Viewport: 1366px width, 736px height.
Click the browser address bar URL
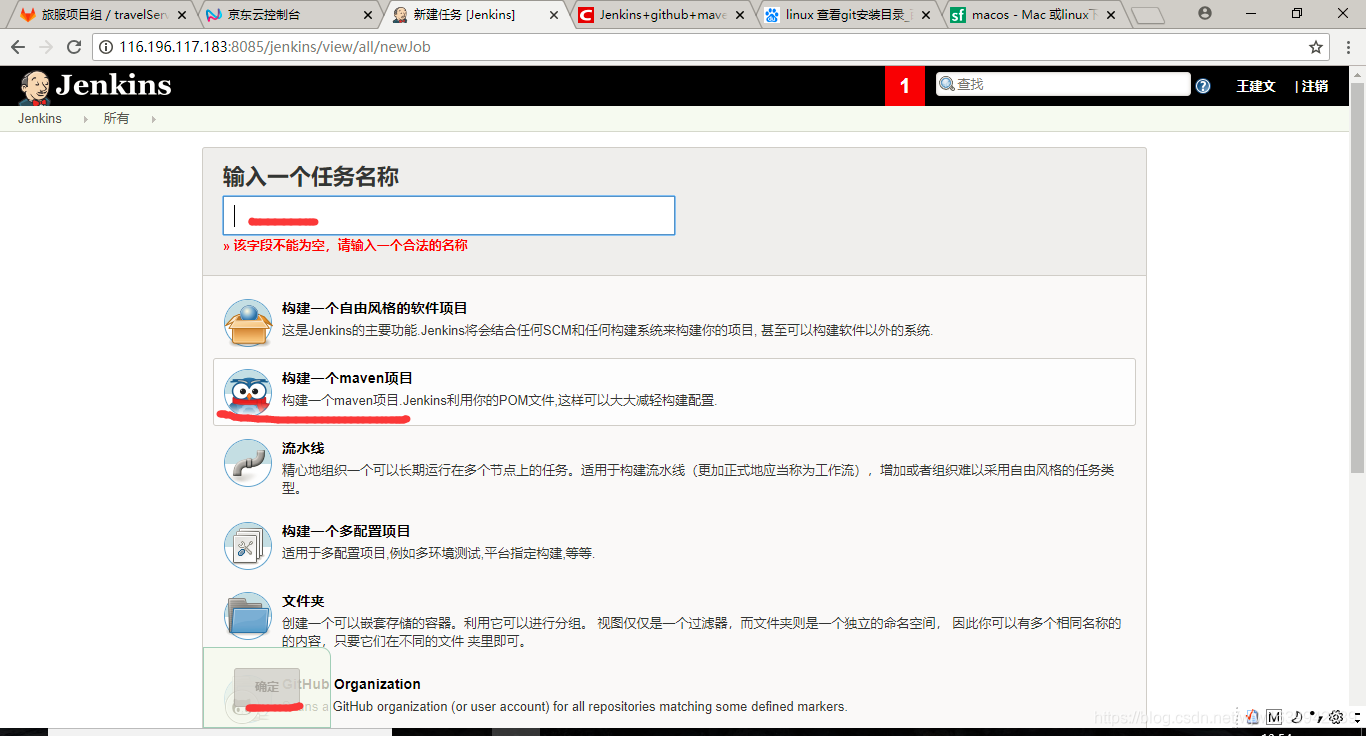coord(275,47)
